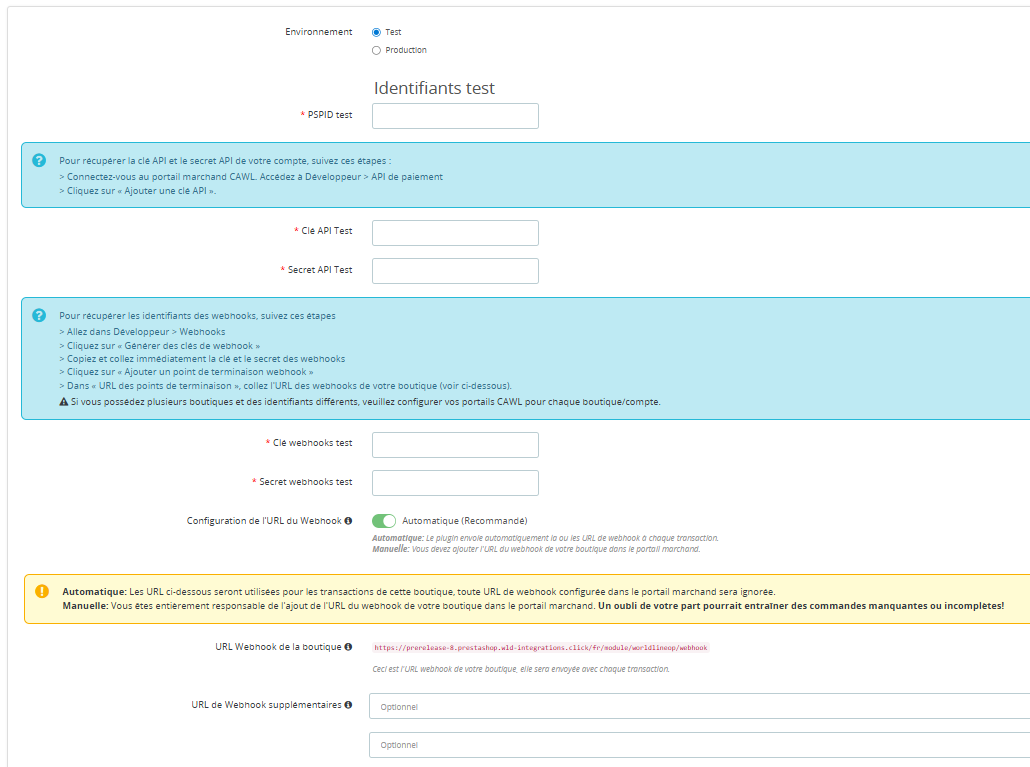The height and width of the screenshot is (767, 1030).
Task: Click the first additional webhook URL field
Action: (x=699, y=707)
